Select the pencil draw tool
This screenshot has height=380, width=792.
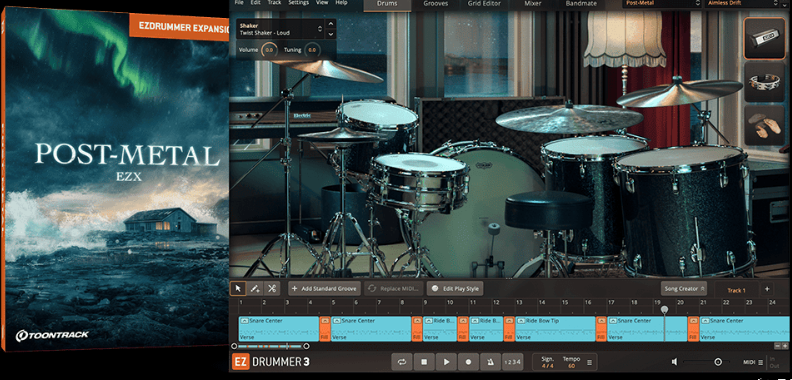pyautogui.click(x=255, y=289)
